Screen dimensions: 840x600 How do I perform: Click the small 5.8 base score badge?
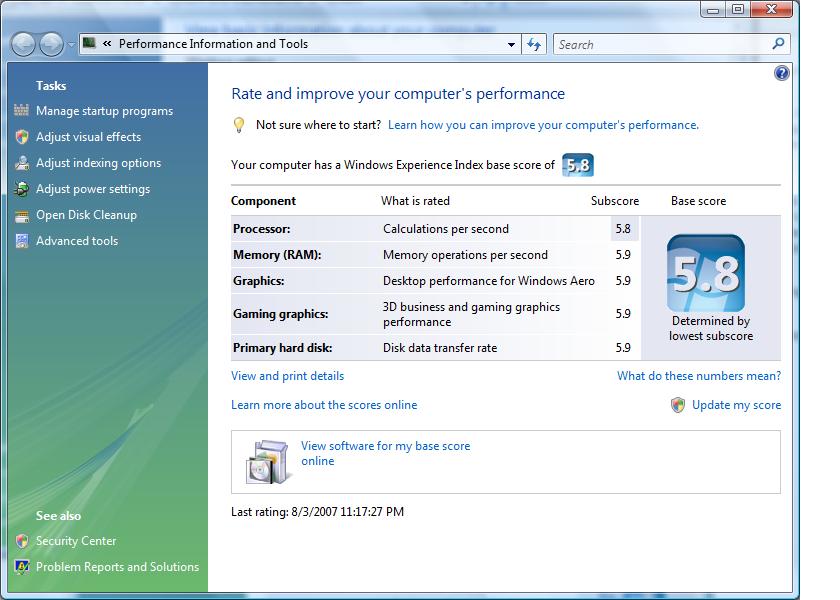point(578,165)
